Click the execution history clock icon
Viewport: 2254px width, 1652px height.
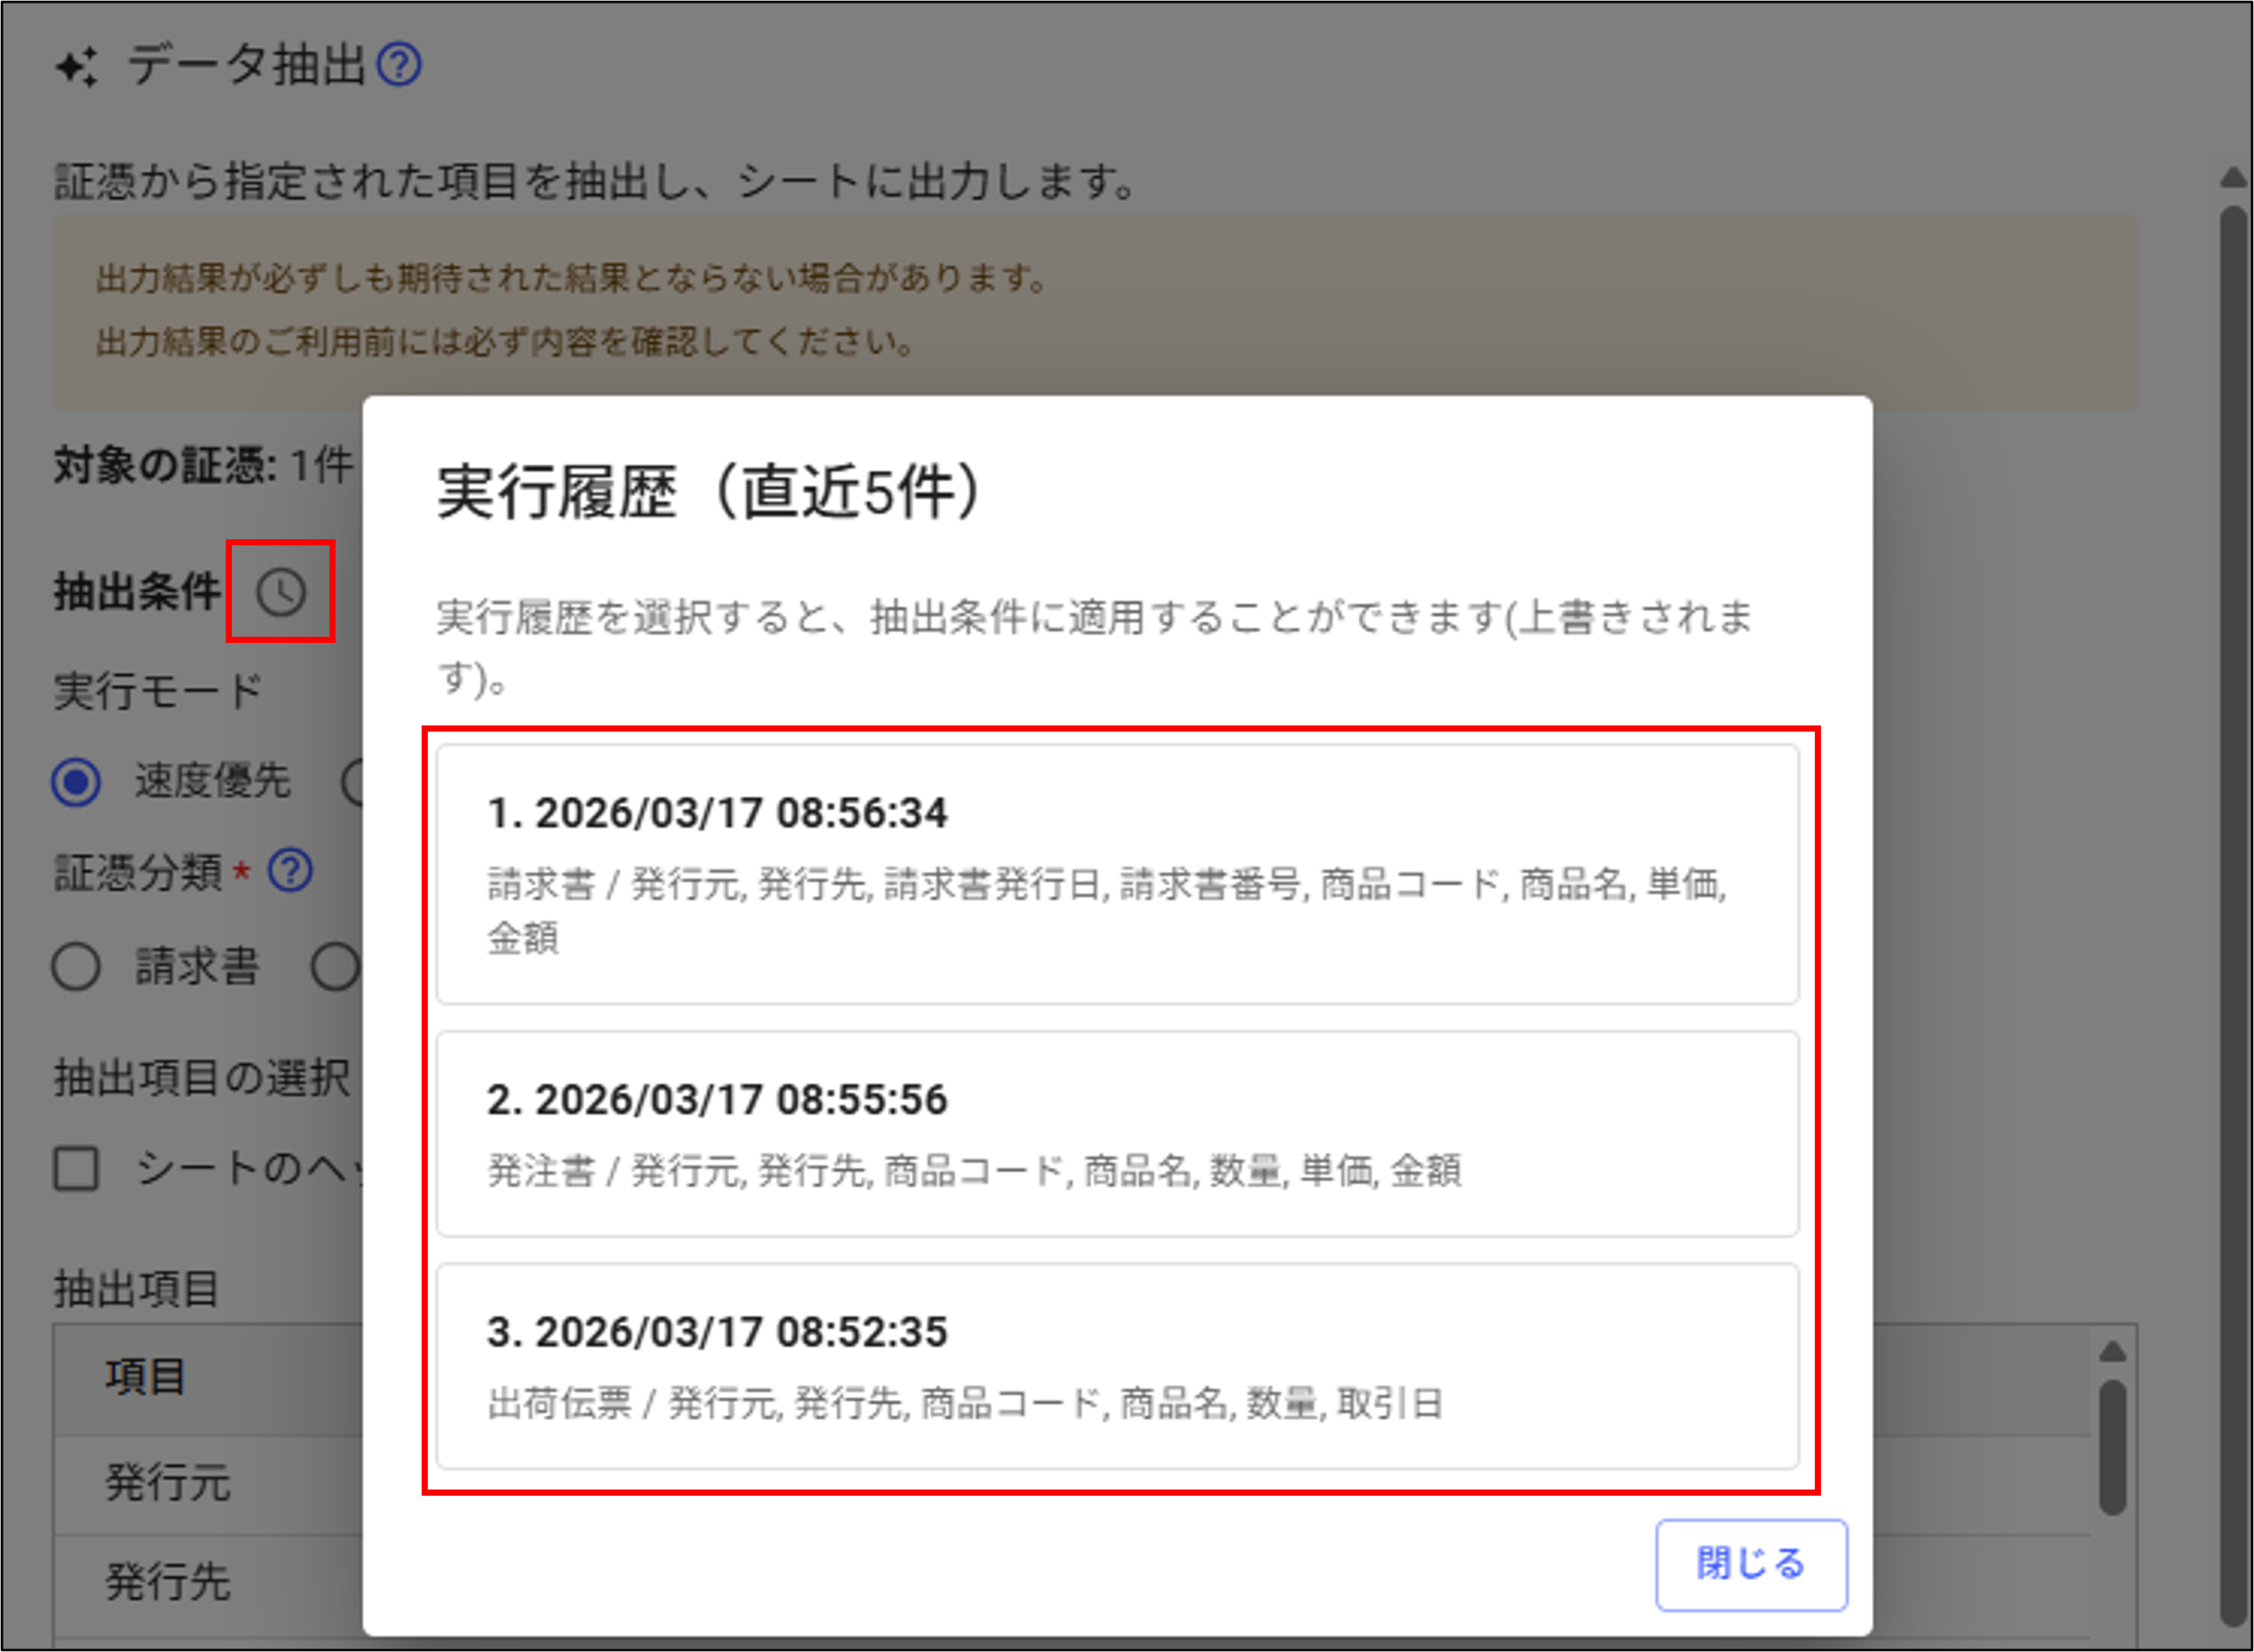click(x=280, y=592)
